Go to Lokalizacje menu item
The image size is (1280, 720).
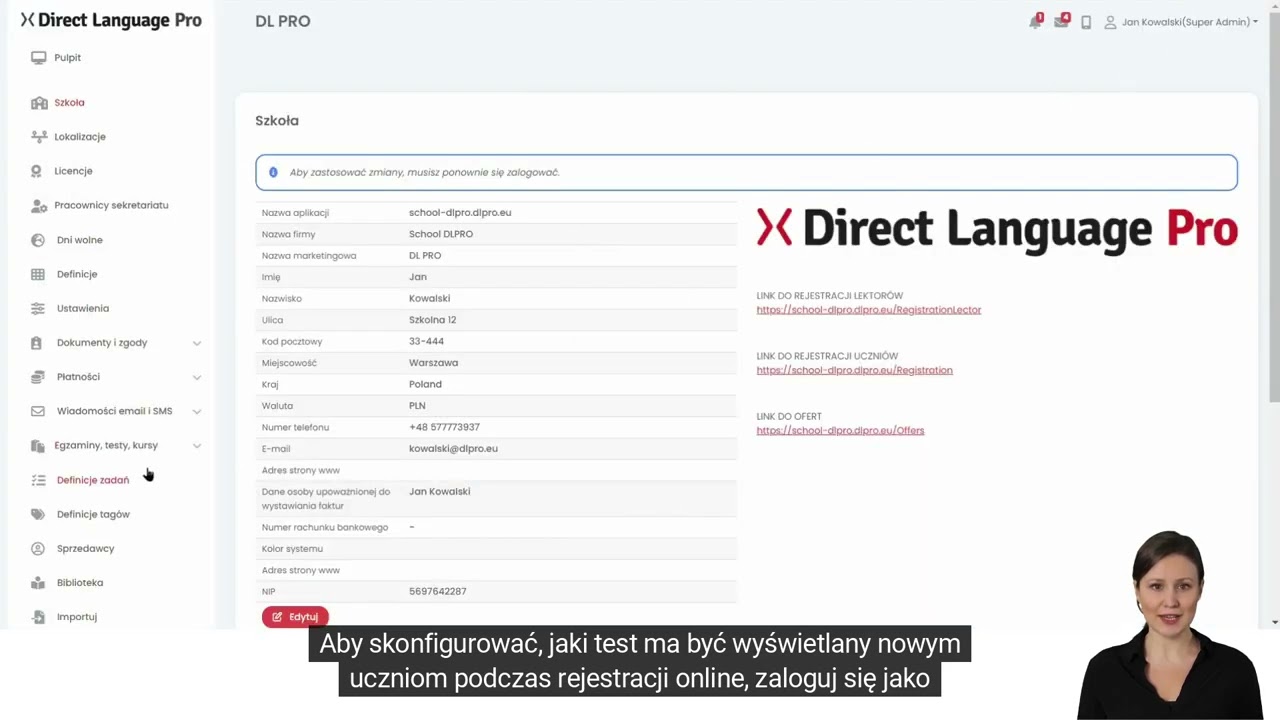click(x=80, y=137)
